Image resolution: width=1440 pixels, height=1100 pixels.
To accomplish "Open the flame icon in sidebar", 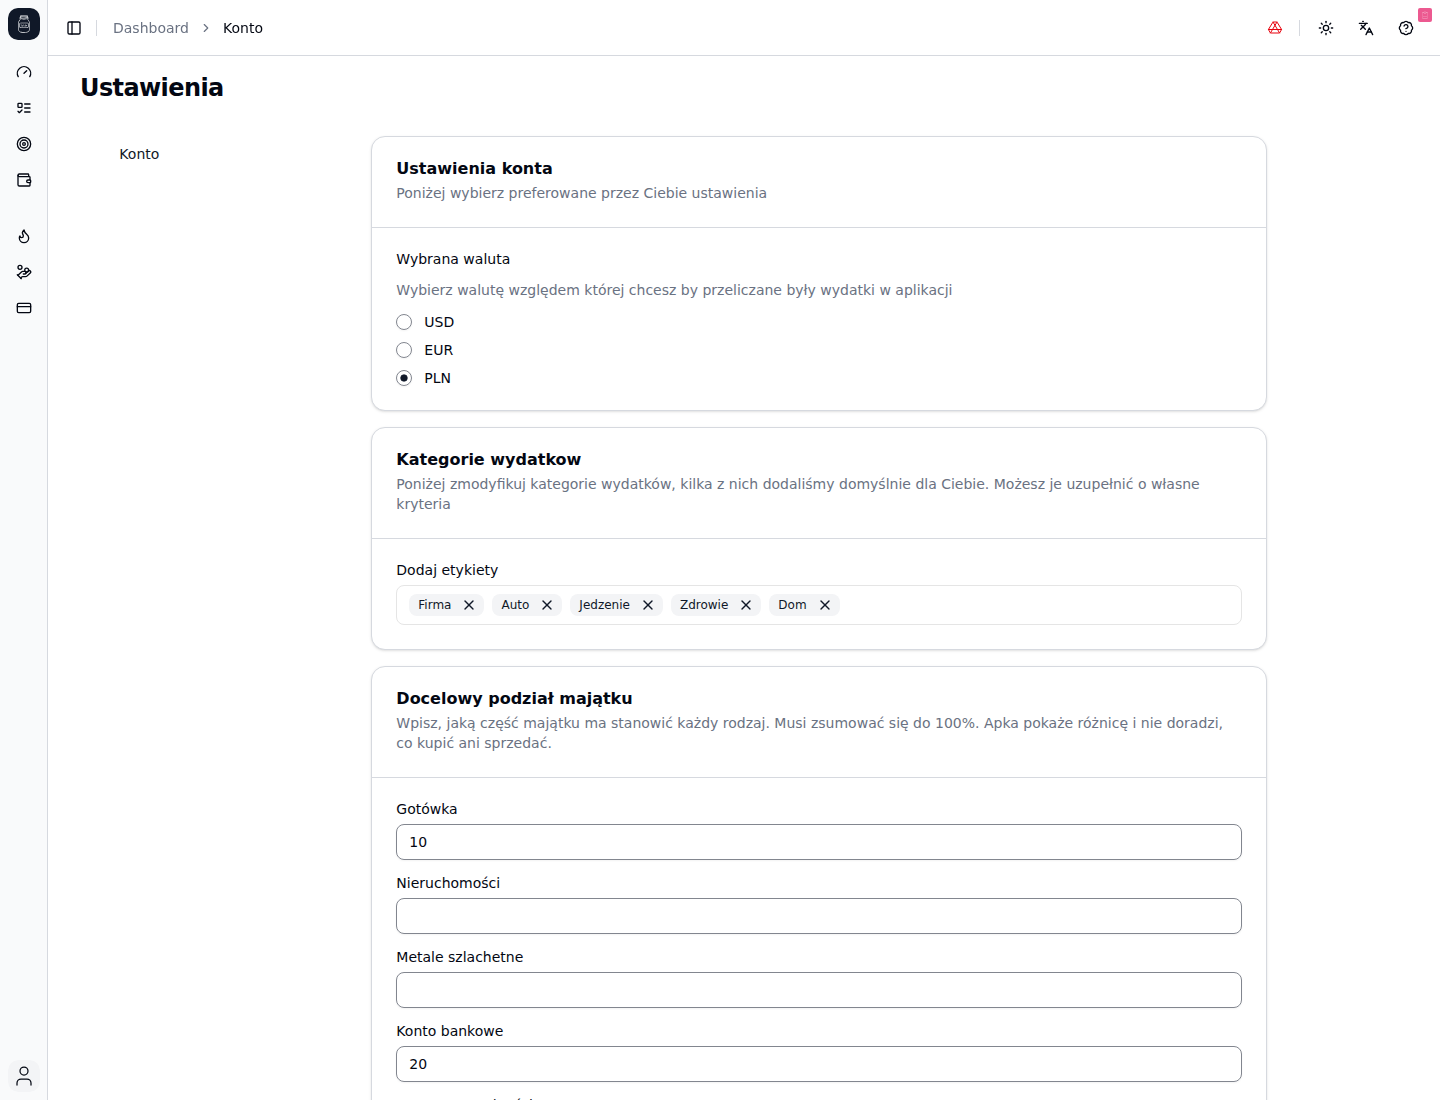I will 24,236.
